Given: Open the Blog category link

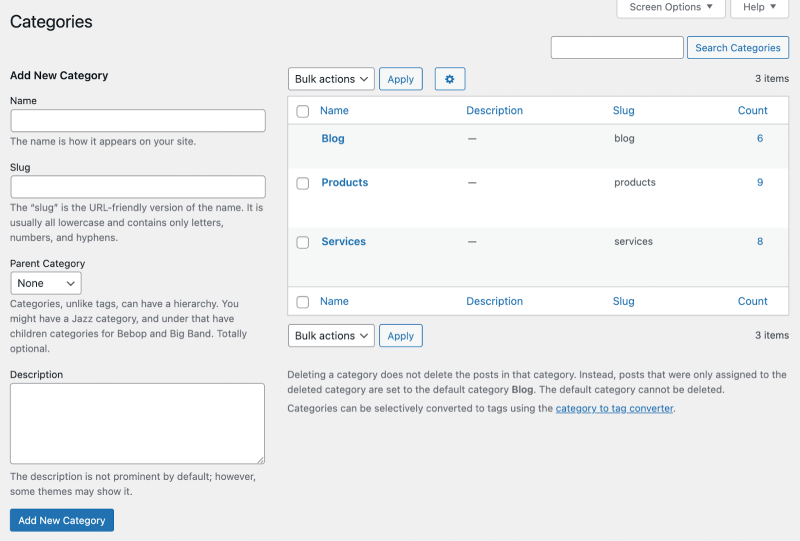Looking at the screenshot, I should [x=333, y=138].
